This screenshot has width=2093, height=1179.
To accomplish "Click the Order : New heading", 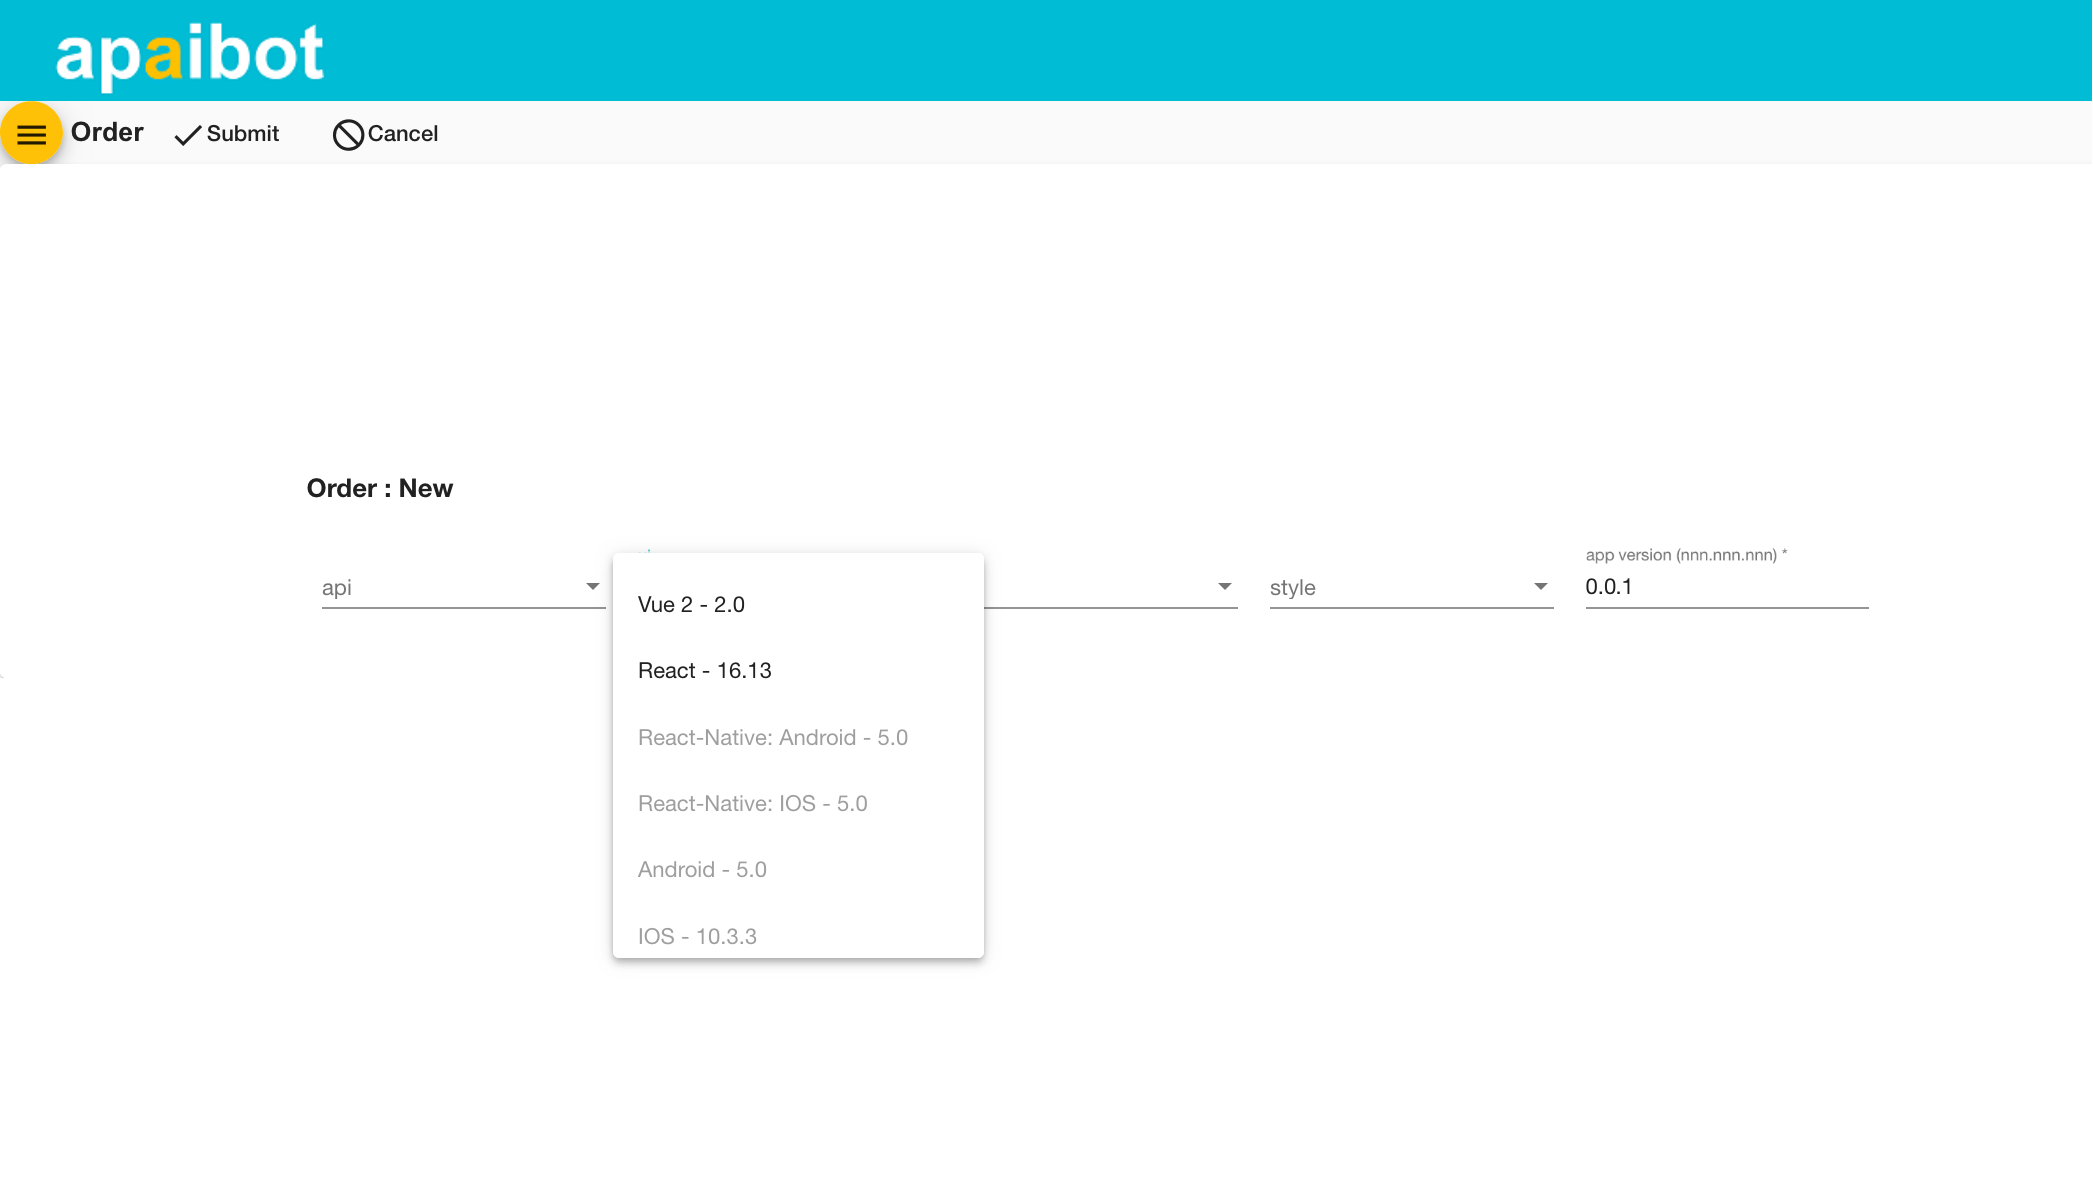I will (x=379, y=488).
